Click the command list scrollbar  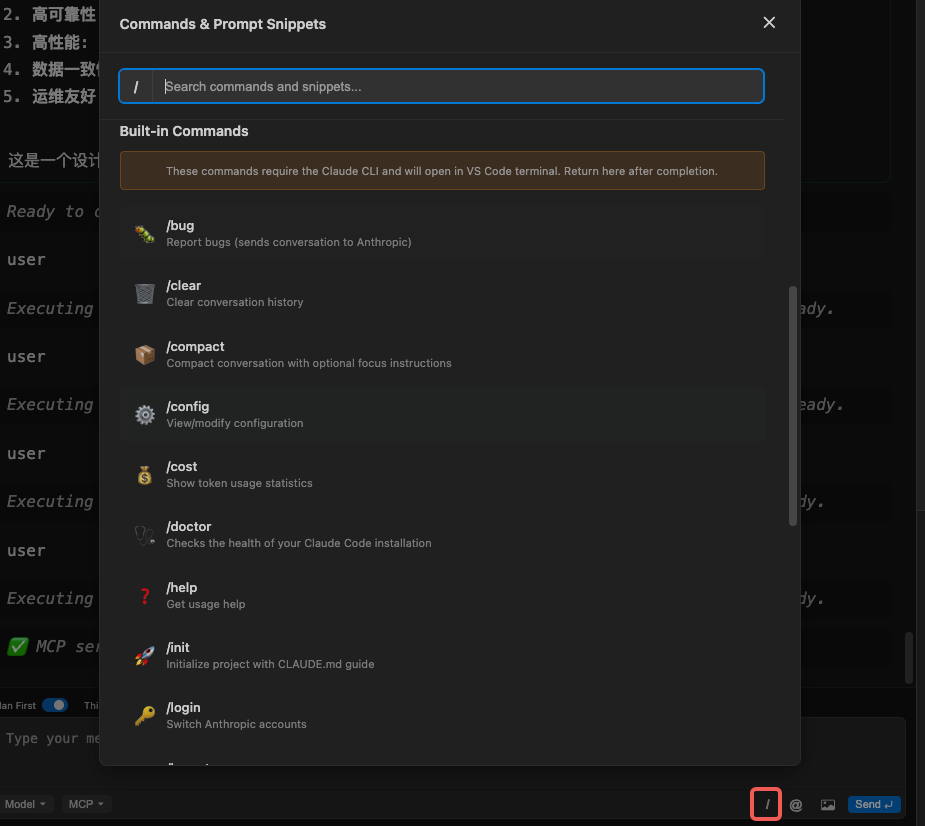tap(793, 405)
